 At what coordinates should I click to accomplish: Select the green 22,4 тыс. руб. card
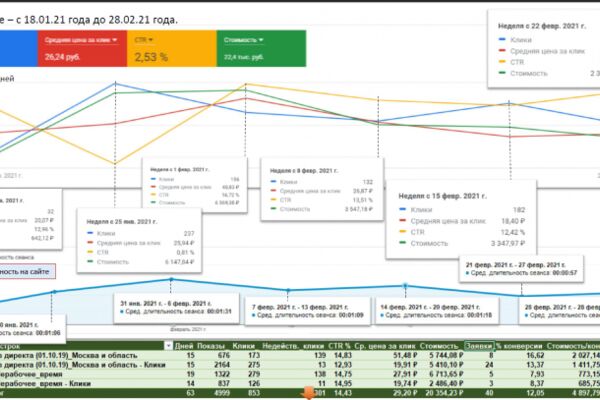261,49
